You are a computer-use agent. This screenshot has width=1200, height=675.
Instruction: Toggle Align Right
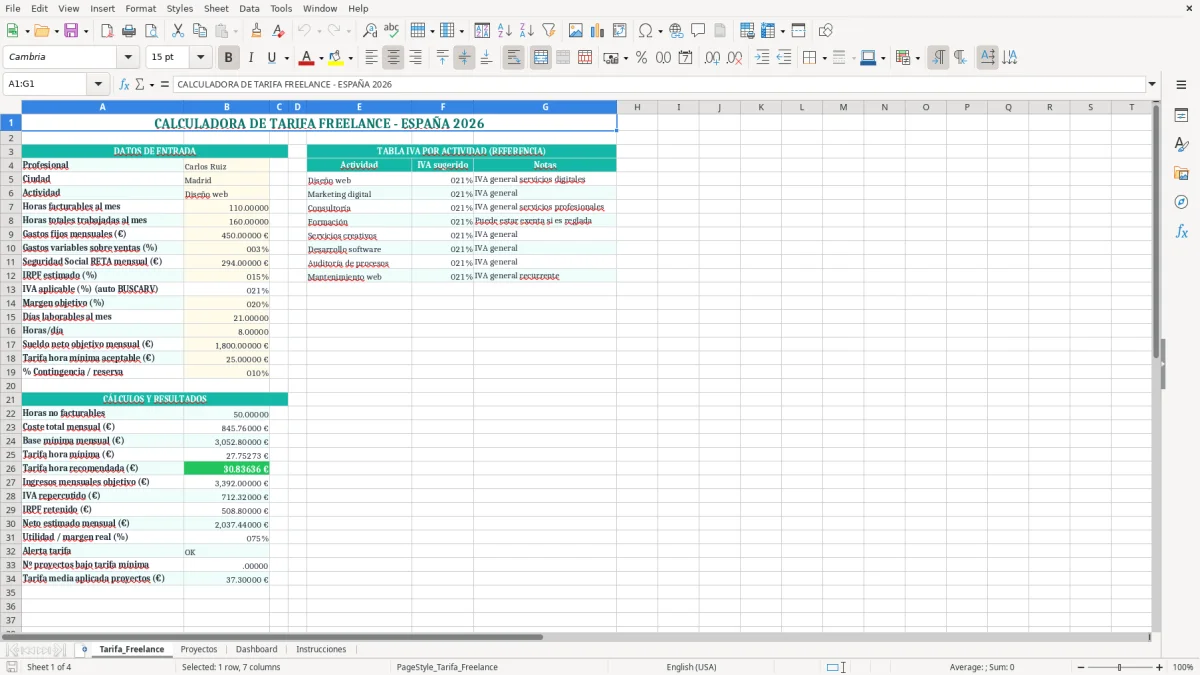[415, 58]
